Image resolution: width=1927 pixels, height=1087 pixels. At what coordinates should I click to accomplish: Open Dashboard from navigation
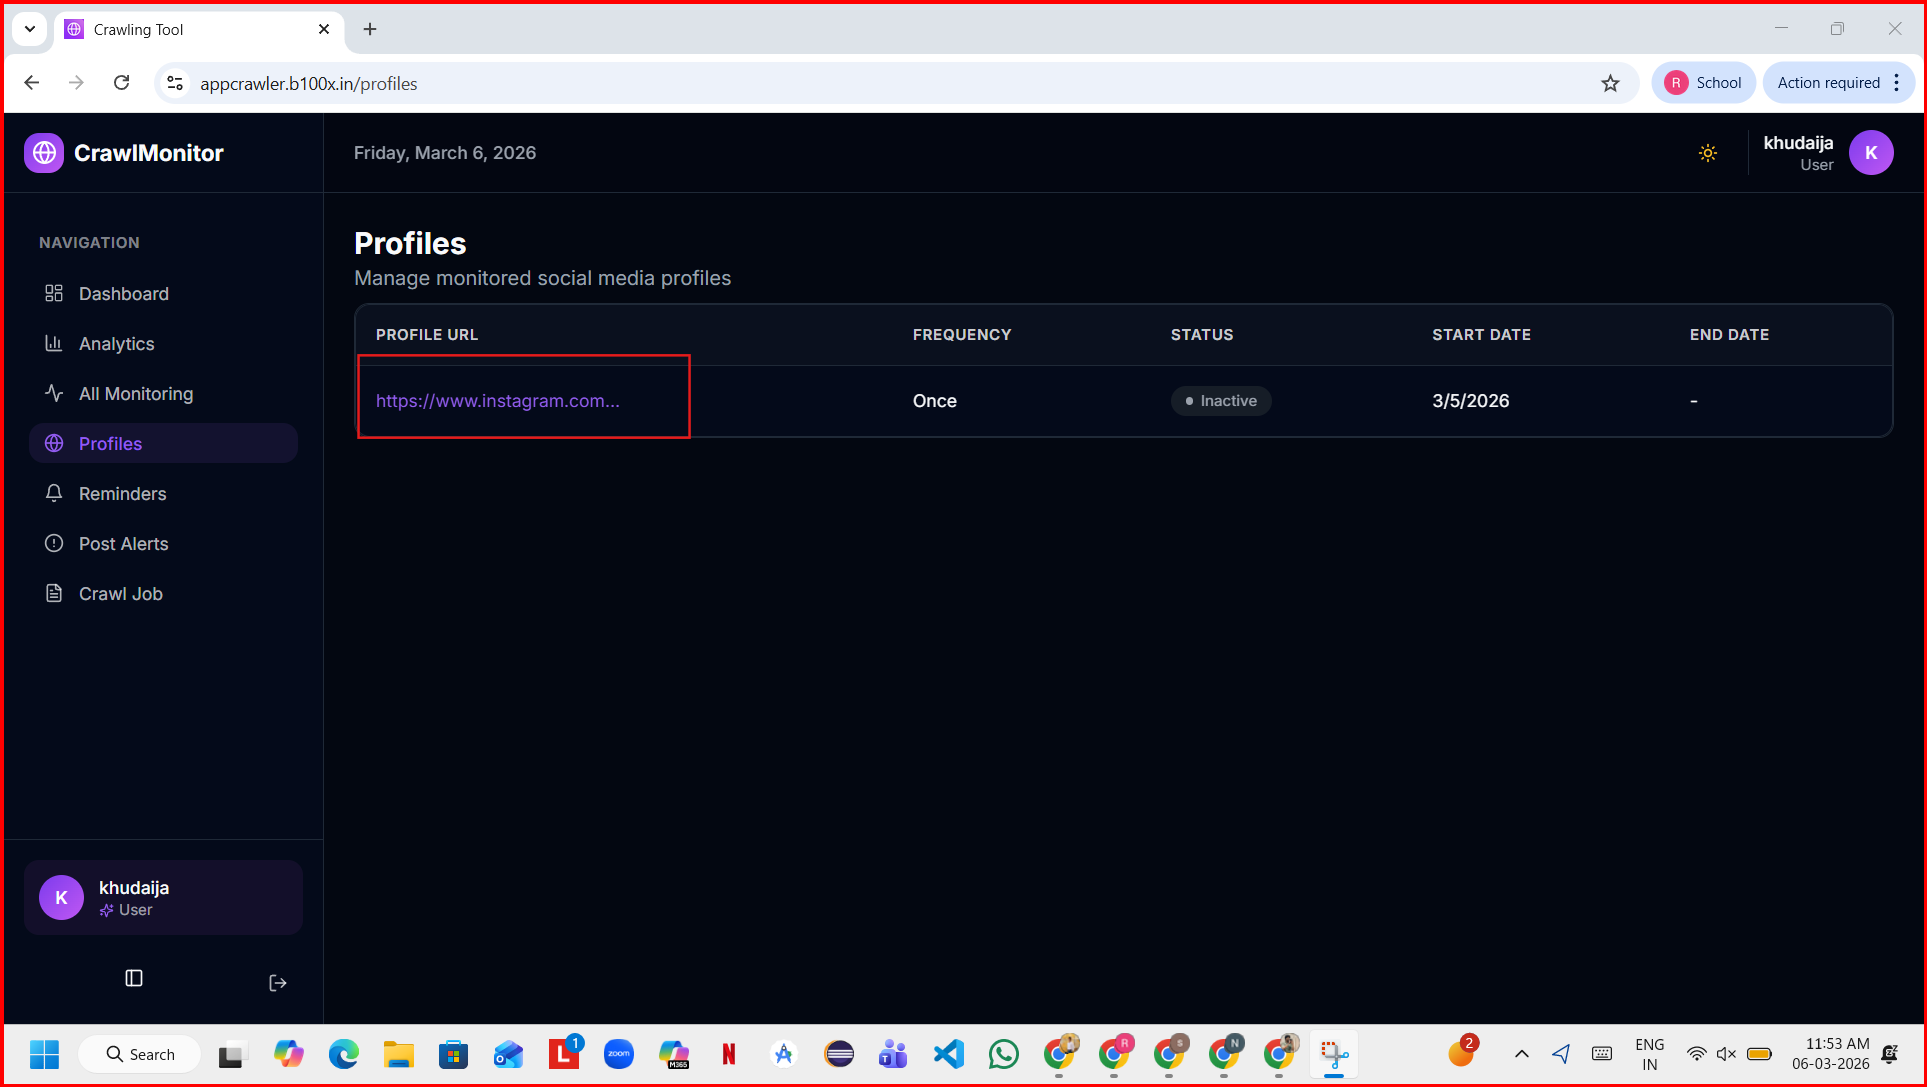click(x=124, y=294)
